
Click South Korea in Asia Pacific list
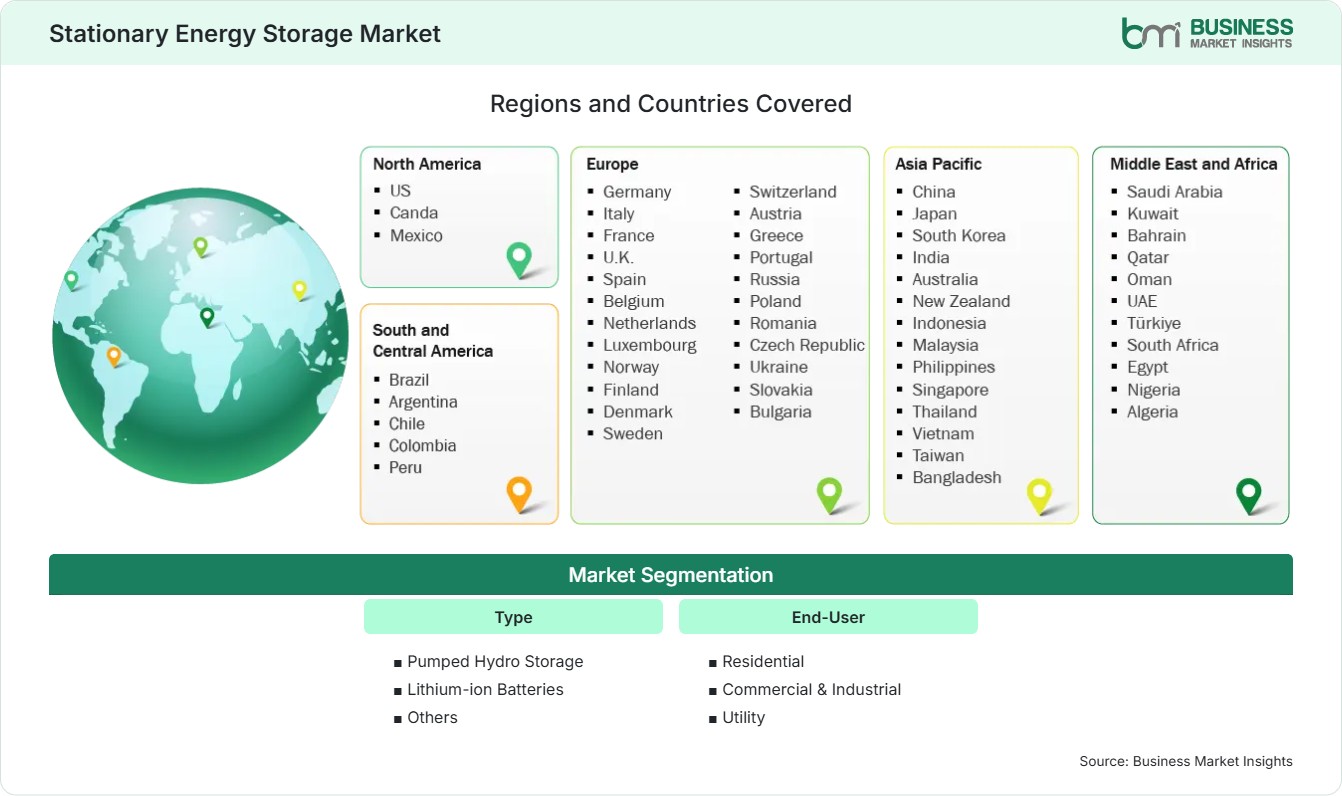pos(959,235)
